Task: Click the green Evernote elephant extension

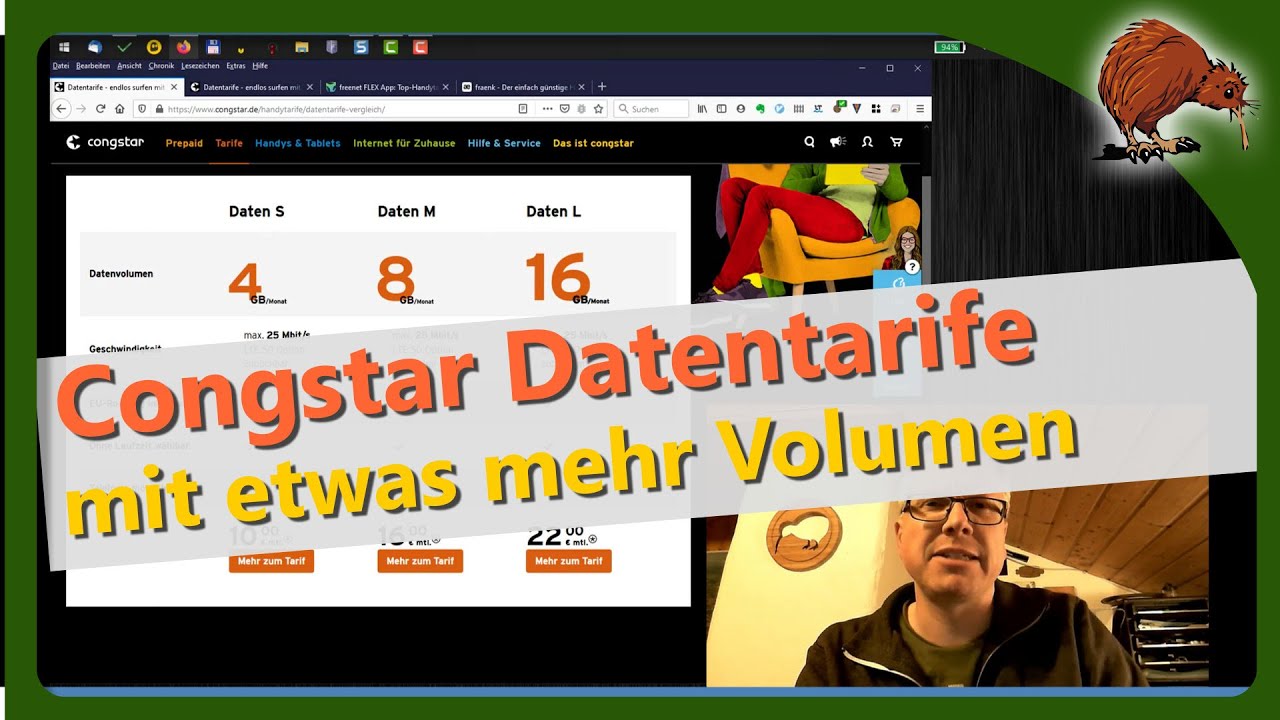Action: coord(760,108)
